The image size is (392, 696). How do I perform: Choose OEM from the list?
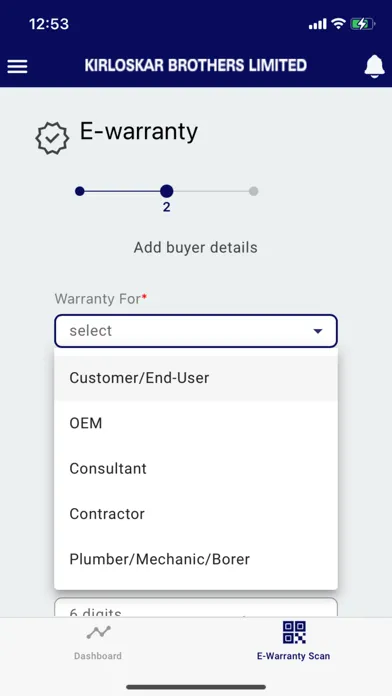(196, 423)
